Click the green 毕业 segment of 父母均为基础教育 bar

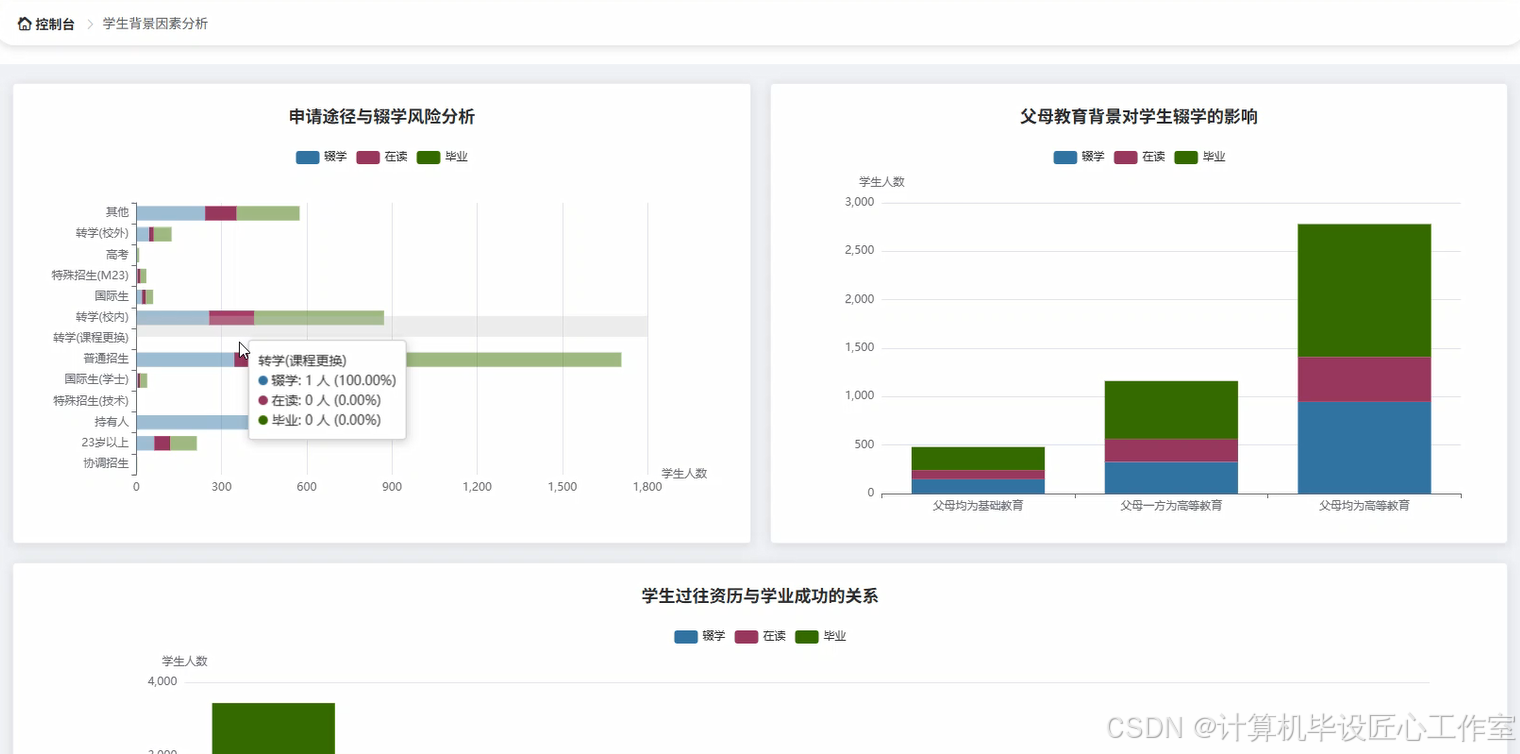pos(978,458)
